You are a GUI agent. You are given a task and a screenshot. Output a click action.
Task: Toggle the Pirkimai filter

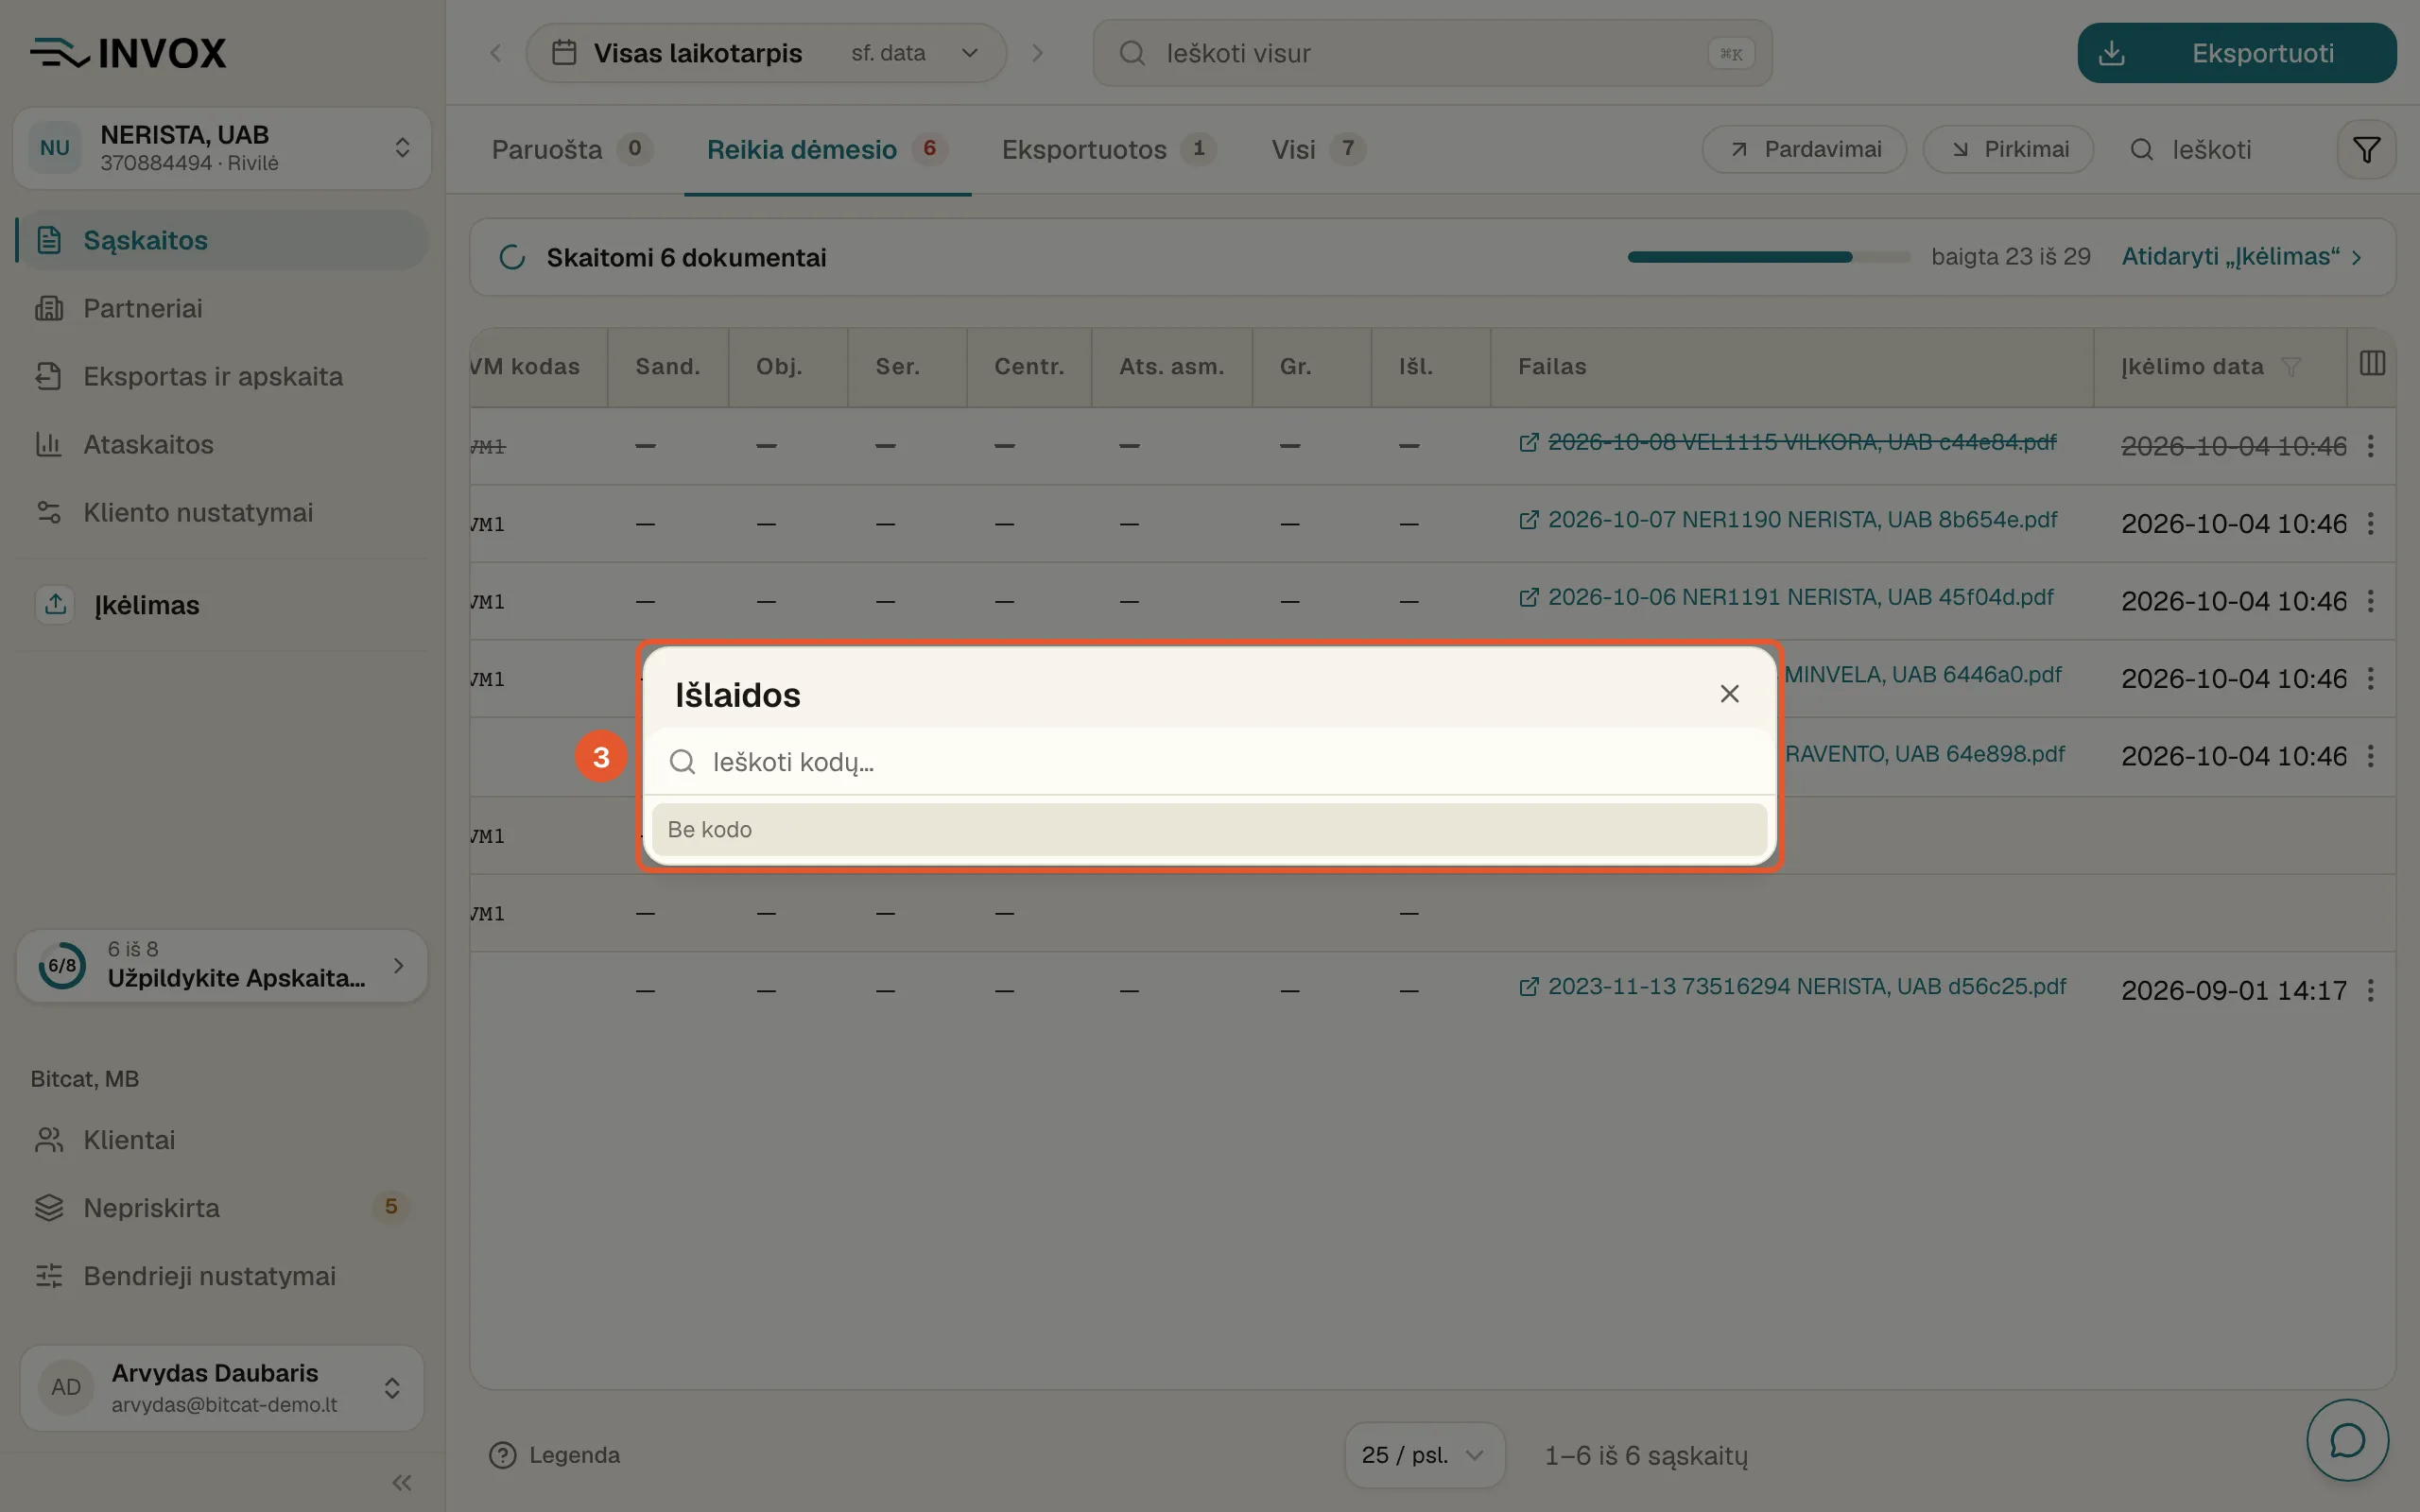click(x=2008, y=150)
